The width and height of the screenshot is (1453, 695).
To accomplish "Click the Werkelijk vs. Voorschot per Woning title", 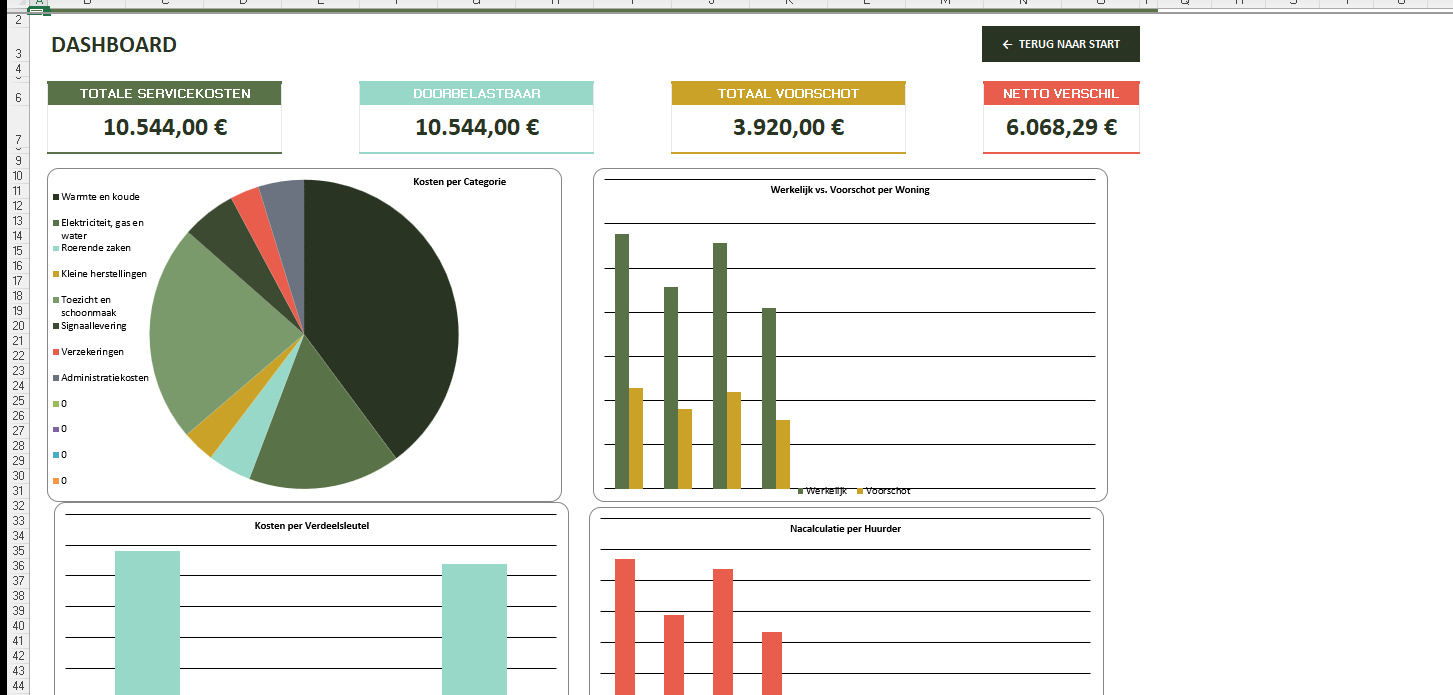I will (849, 190).
